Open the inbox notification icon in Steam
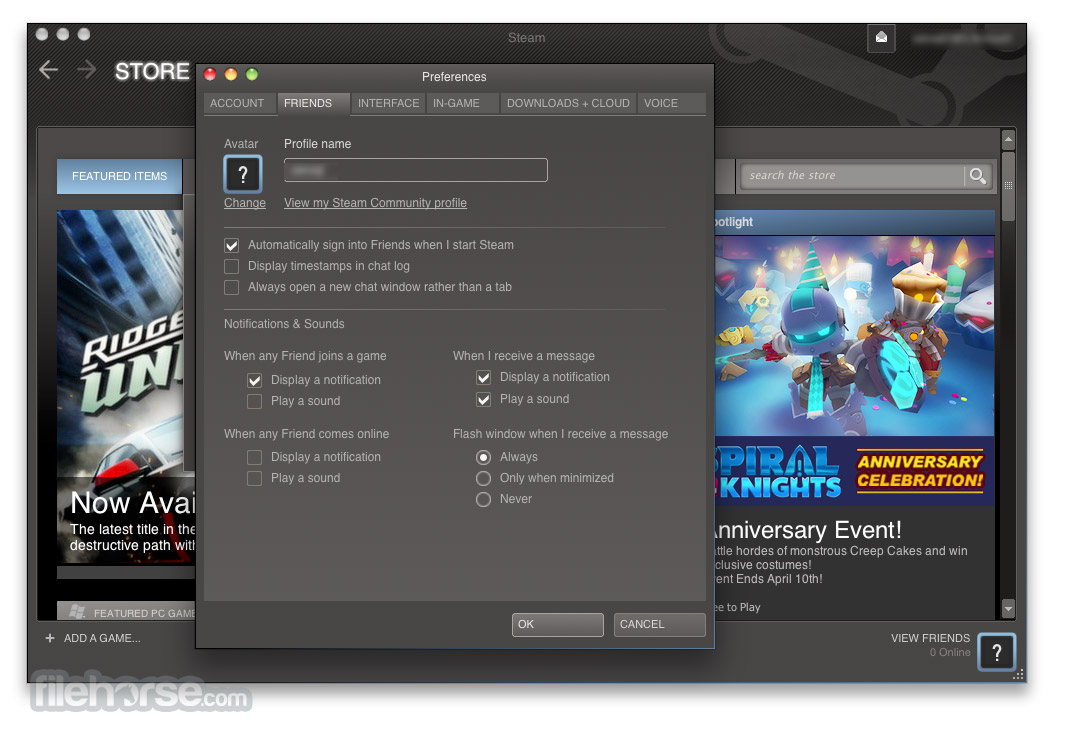This screenshot has width=1071, height=742. 881,37
